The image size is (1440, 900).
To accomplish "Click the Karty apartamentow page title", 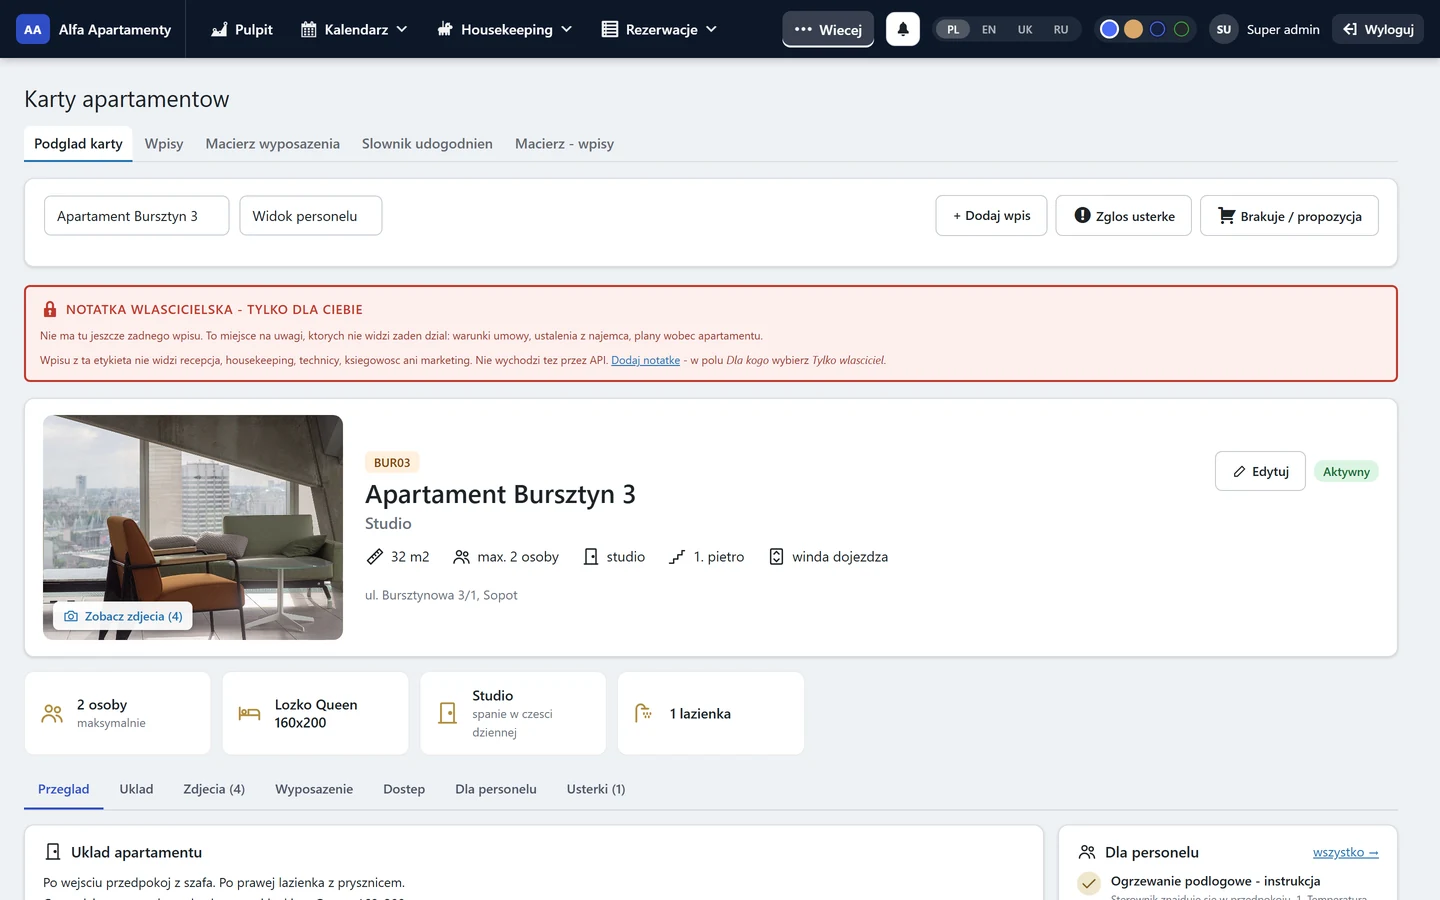I will [127, 99].
